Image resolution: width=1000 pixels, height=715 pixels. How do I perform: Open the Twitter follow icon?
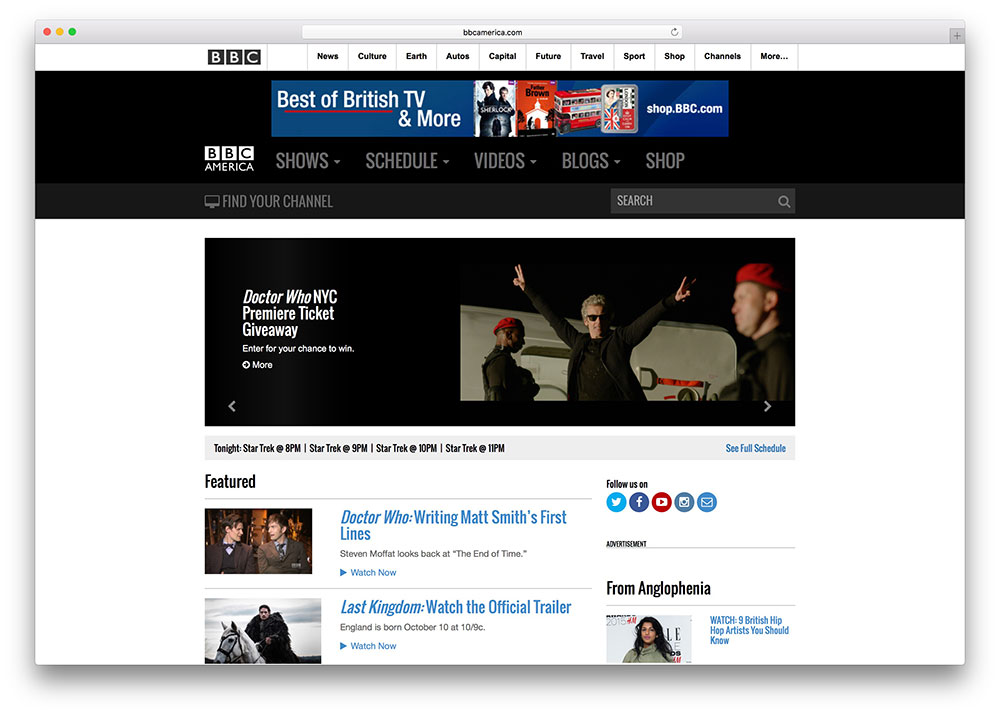[616, 502]
